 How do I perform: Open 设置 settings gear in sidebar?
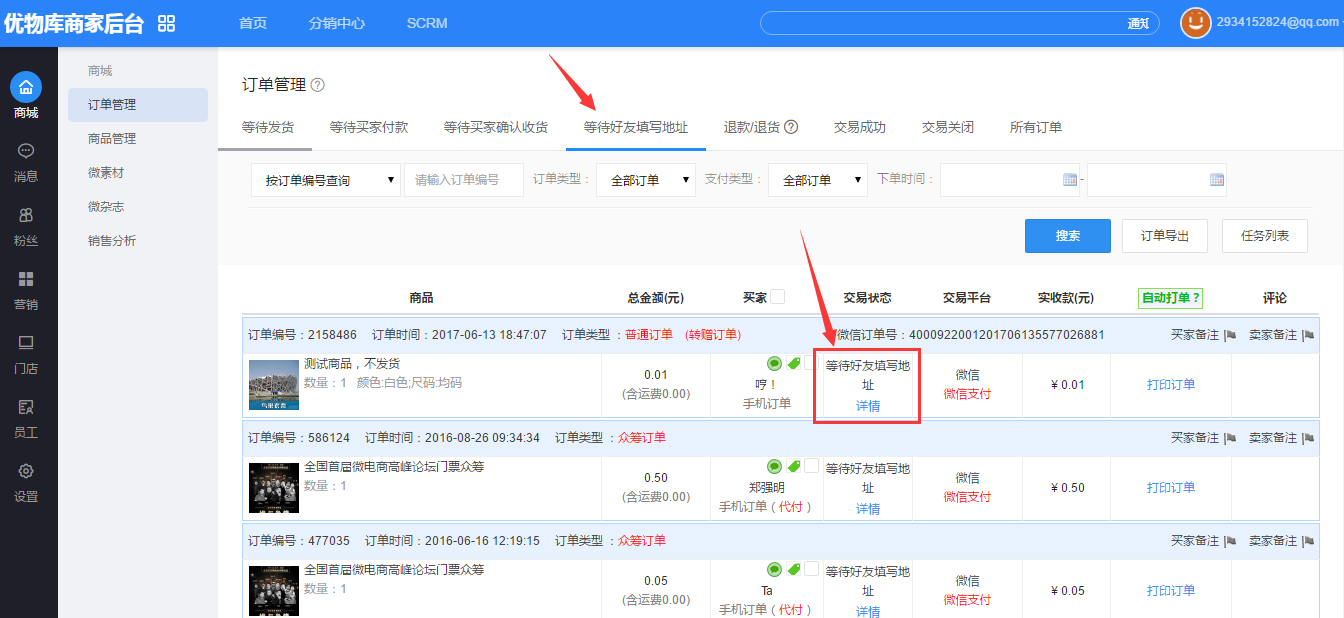(x=26, y=480)
